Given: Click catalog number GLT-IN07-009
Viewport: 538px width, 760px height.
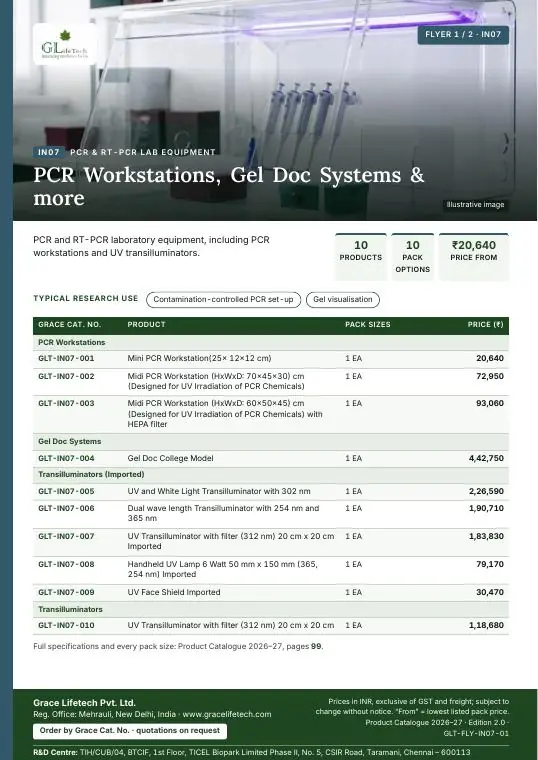Looking at the screenshot, I should (66, 593).
